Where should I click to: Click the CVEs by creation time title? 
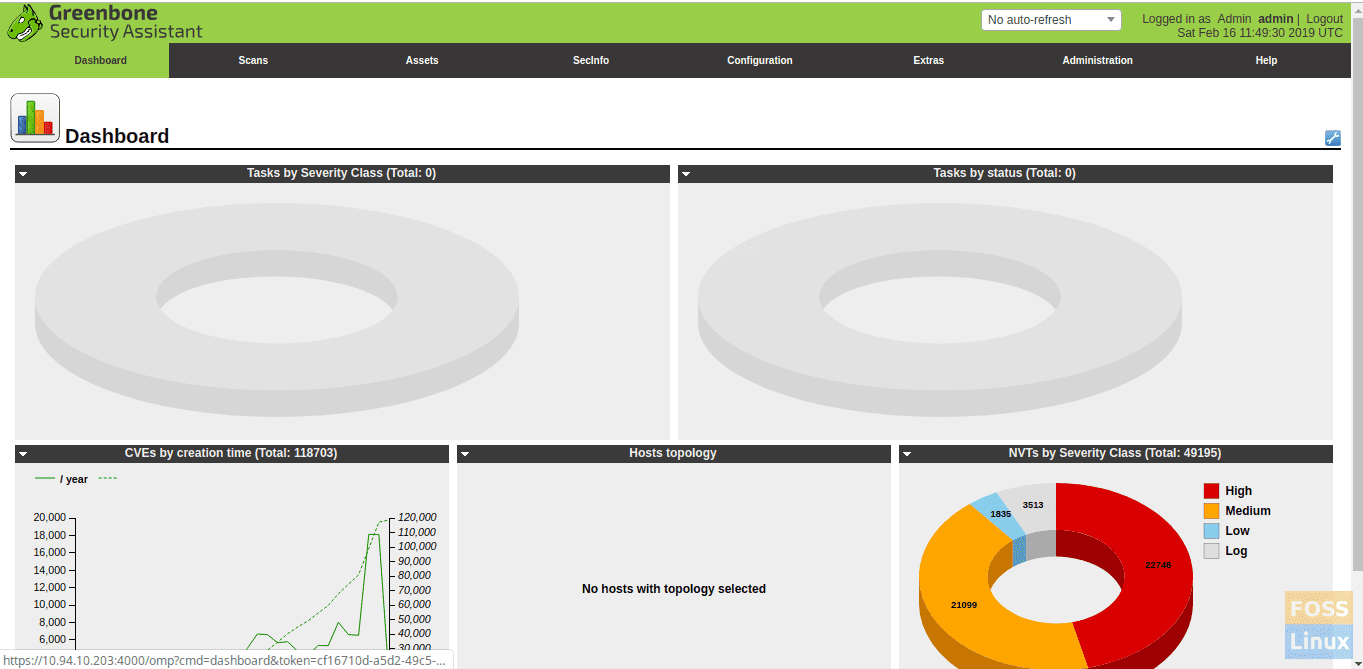(x=231, y=453)
